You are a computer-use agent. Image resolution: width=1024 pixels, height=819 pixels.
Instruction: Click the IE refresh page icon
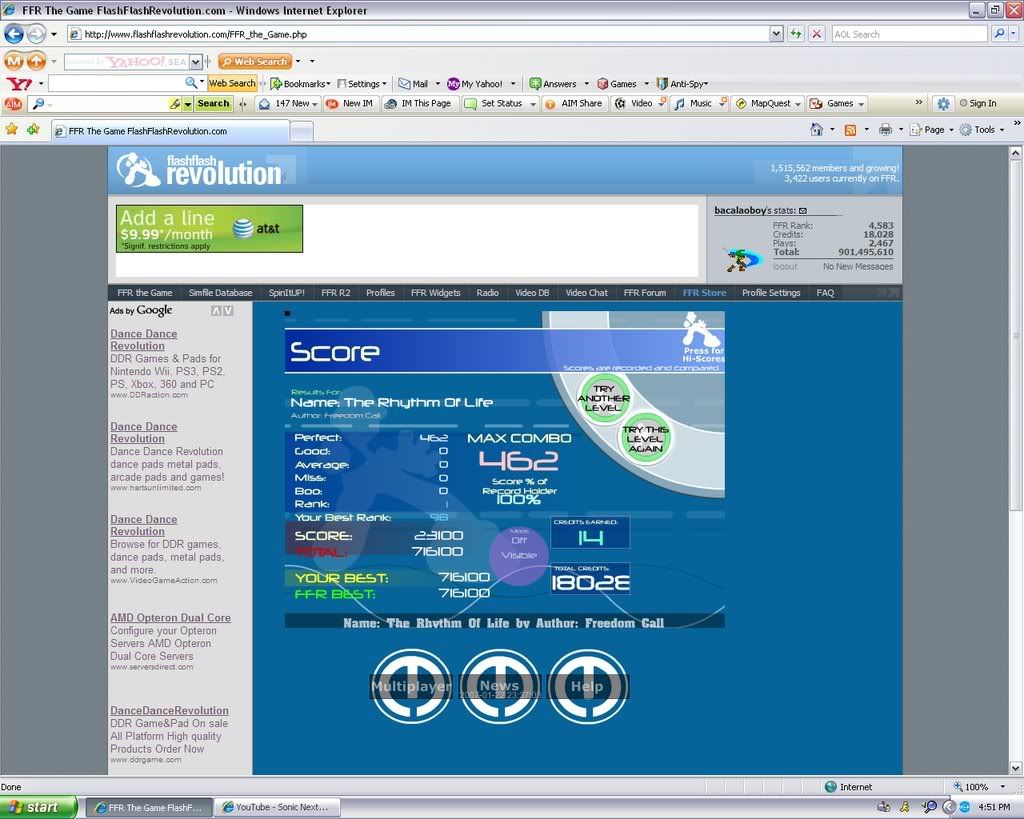pos(795,34)
